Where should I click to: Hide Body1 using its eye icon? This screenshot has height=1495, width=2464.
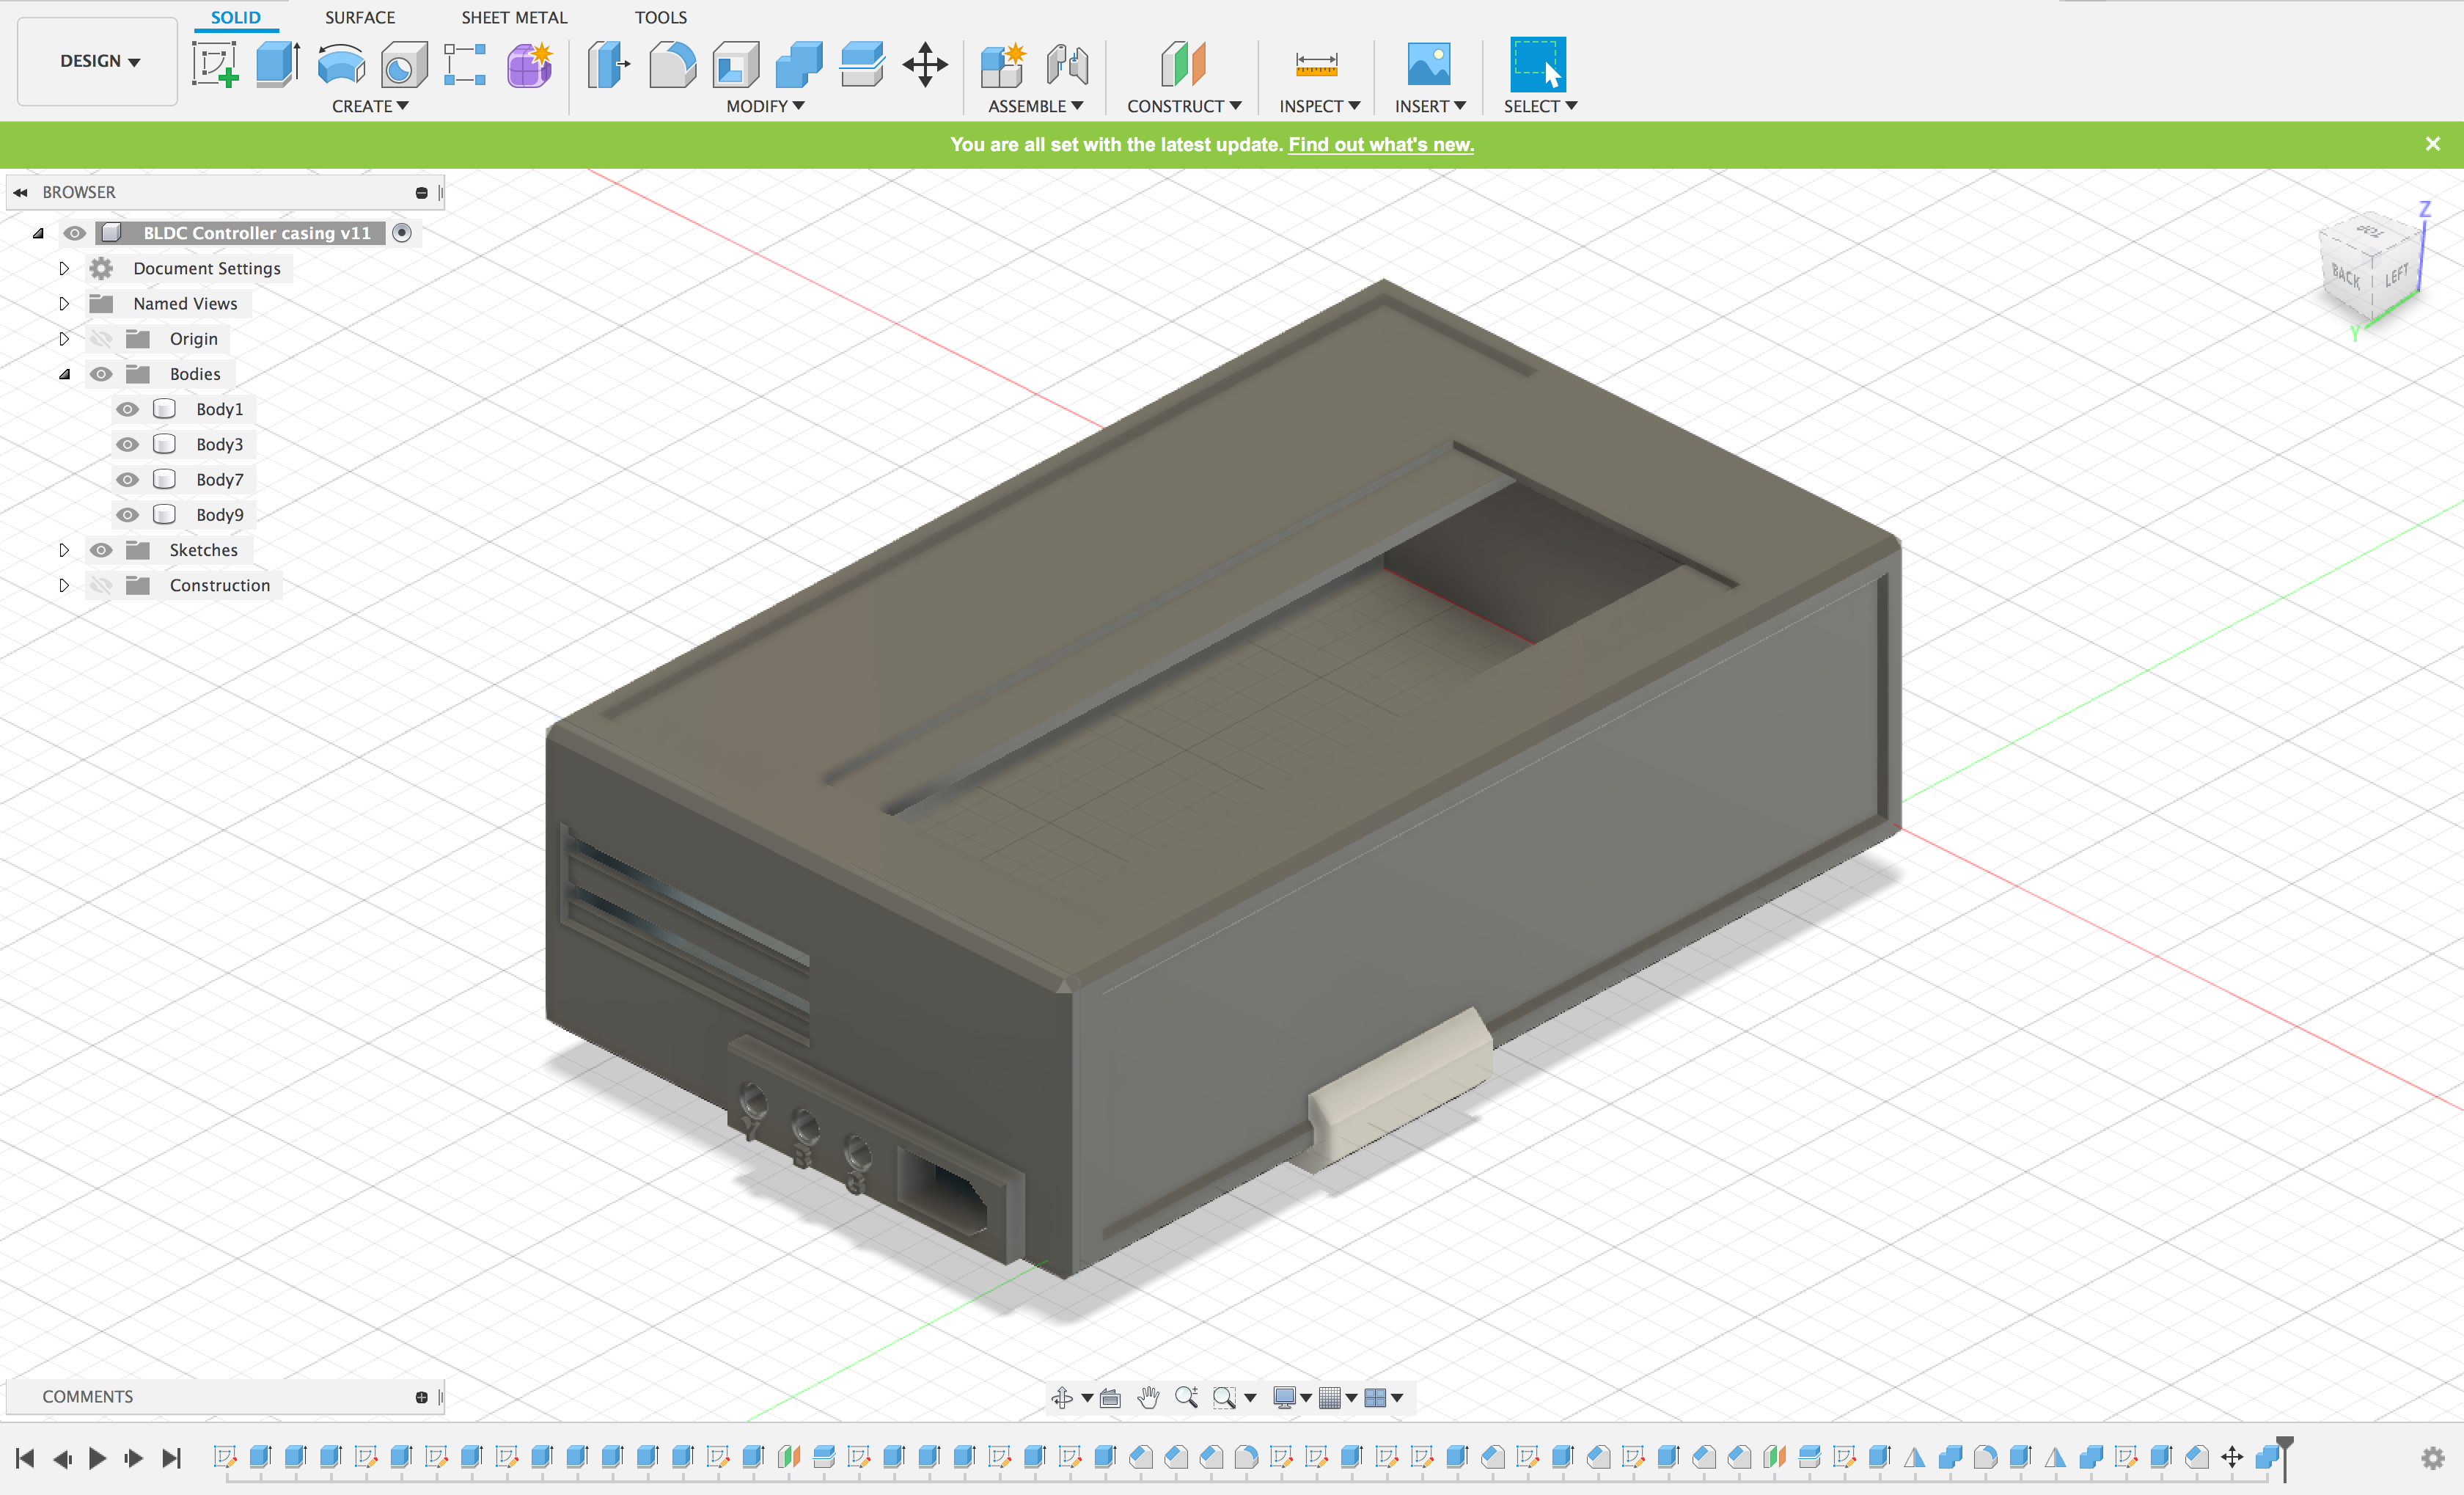127,409
